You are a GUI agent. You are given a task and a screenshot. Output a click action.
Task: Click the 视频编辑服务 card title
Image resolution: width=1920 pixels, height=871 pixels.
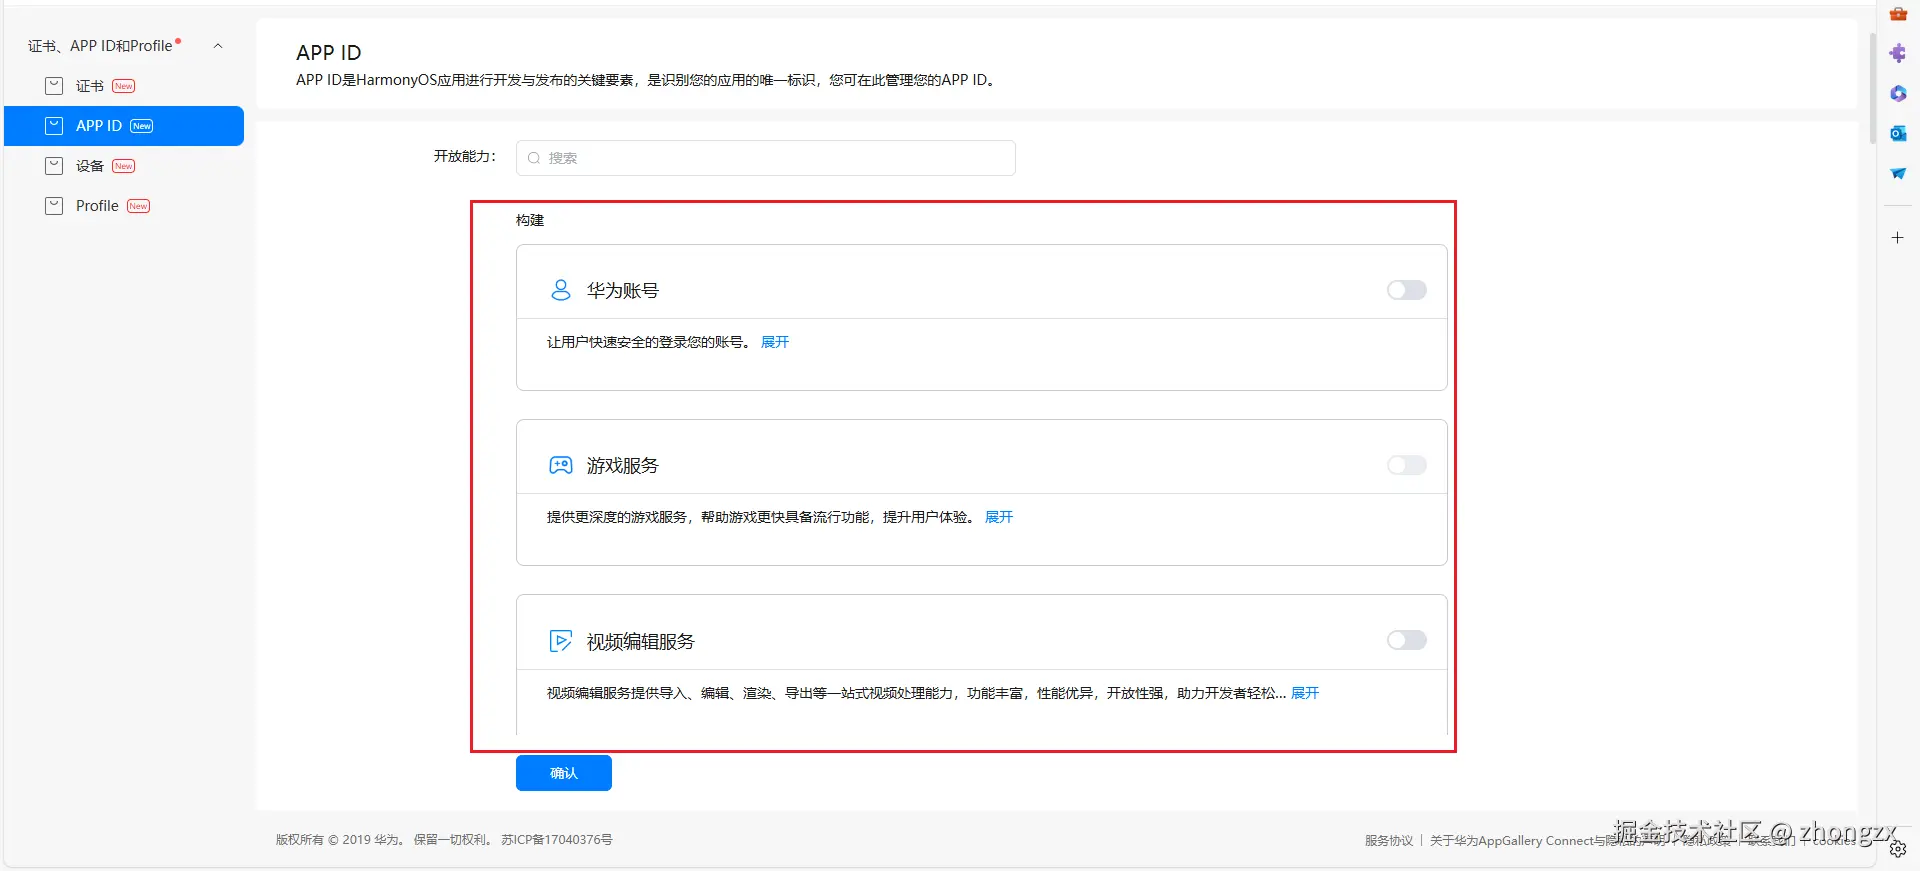coord(641,642)
